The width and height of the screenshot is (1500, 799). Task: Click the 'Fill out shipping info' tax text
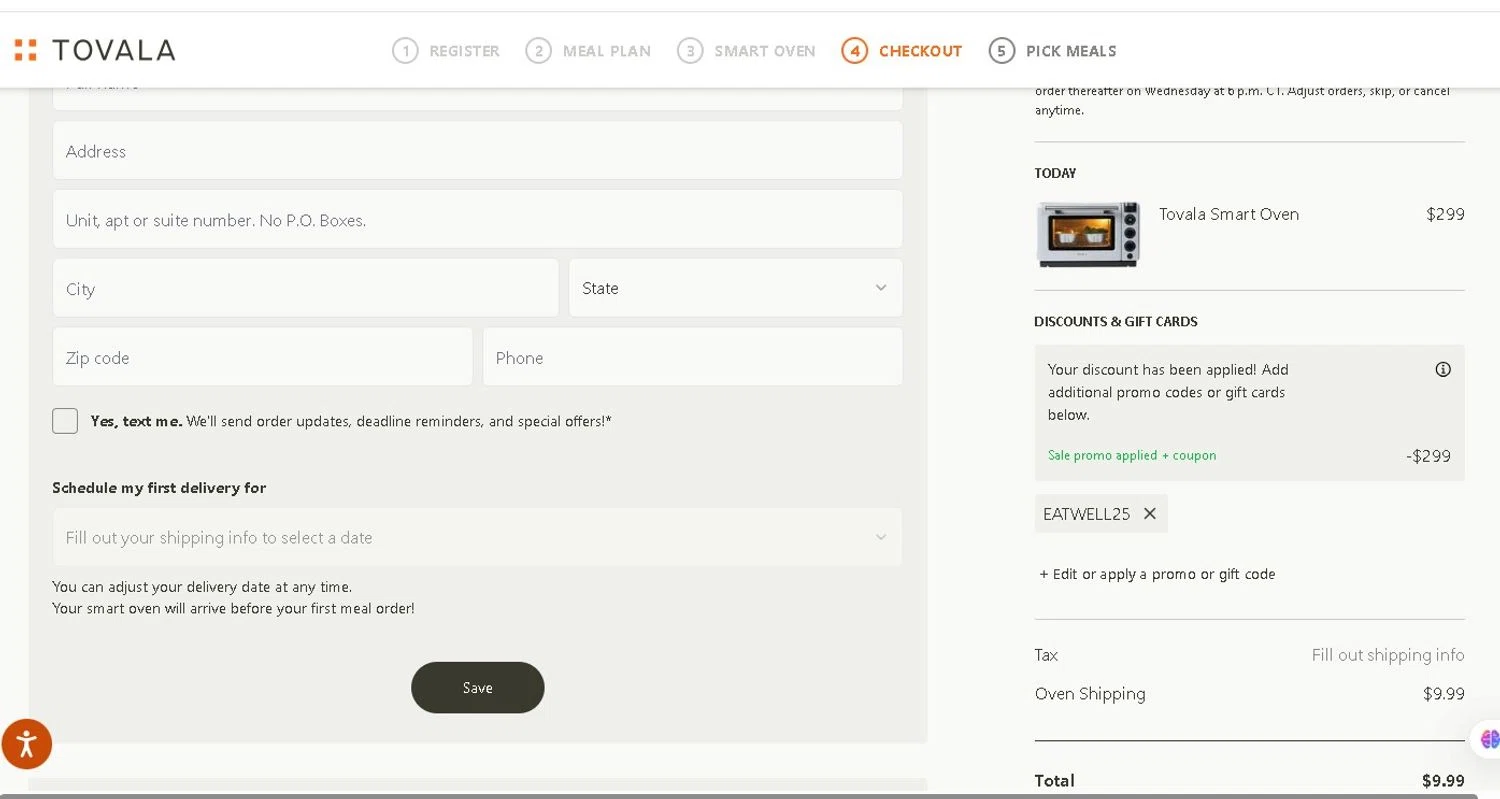pos(1388,655)
